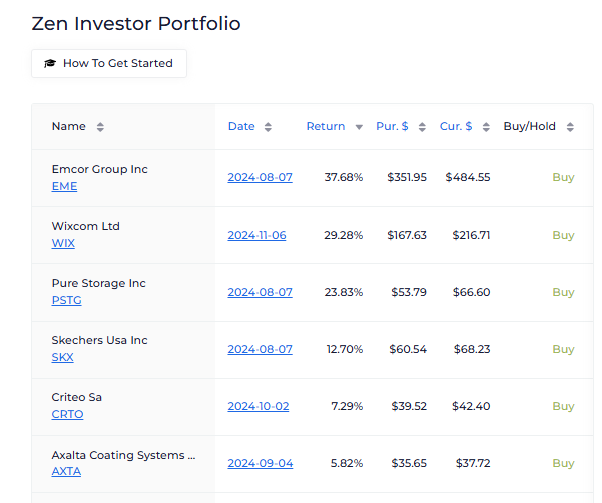Viewport: 602px width, 503px height.
Task: Click Buy rating in Axalta row
Action: [563, 463]
